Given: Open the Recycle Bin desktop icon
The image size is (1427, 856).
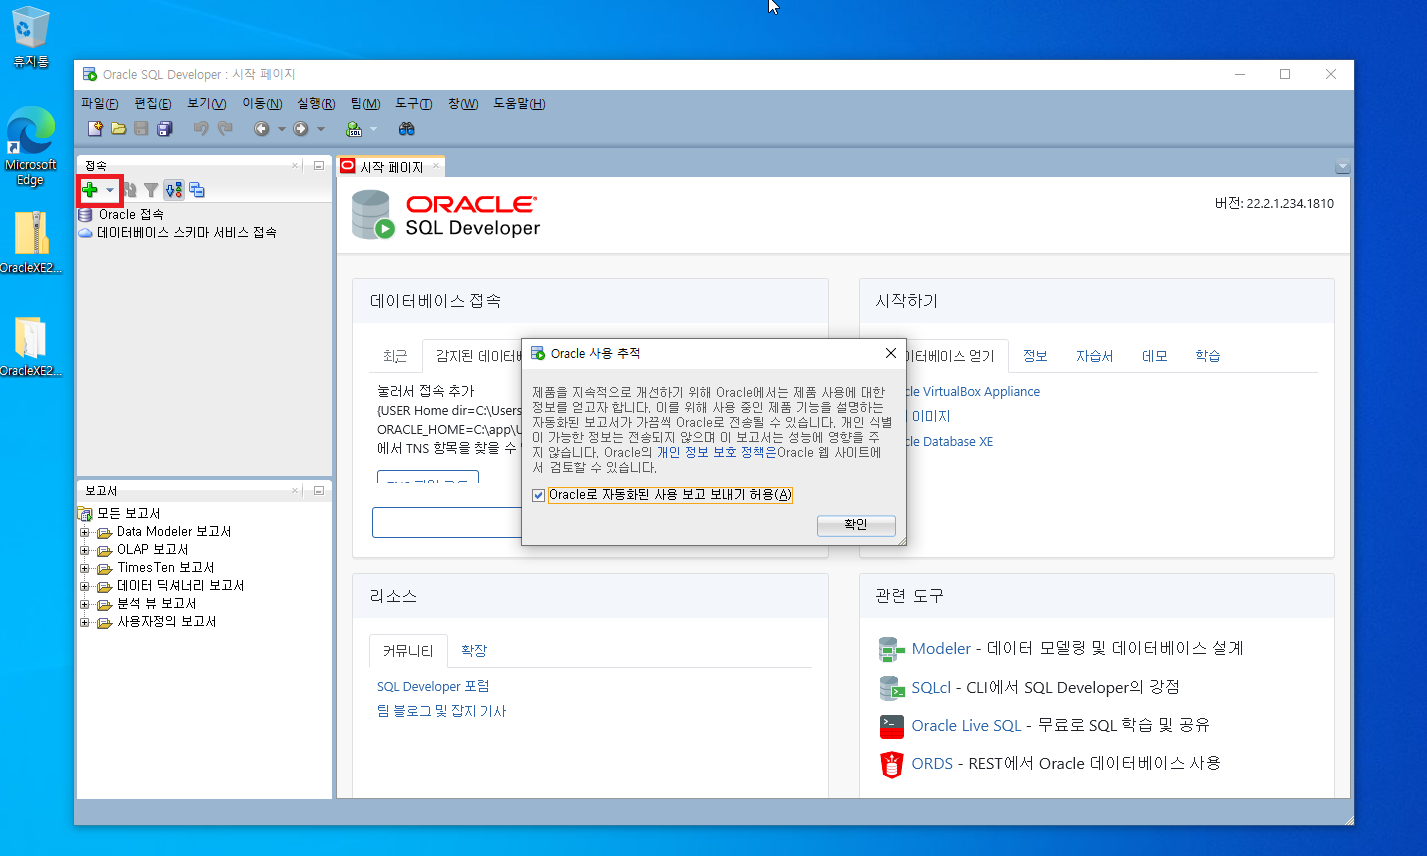Looking at the screenshot, I should coord(30,36).
